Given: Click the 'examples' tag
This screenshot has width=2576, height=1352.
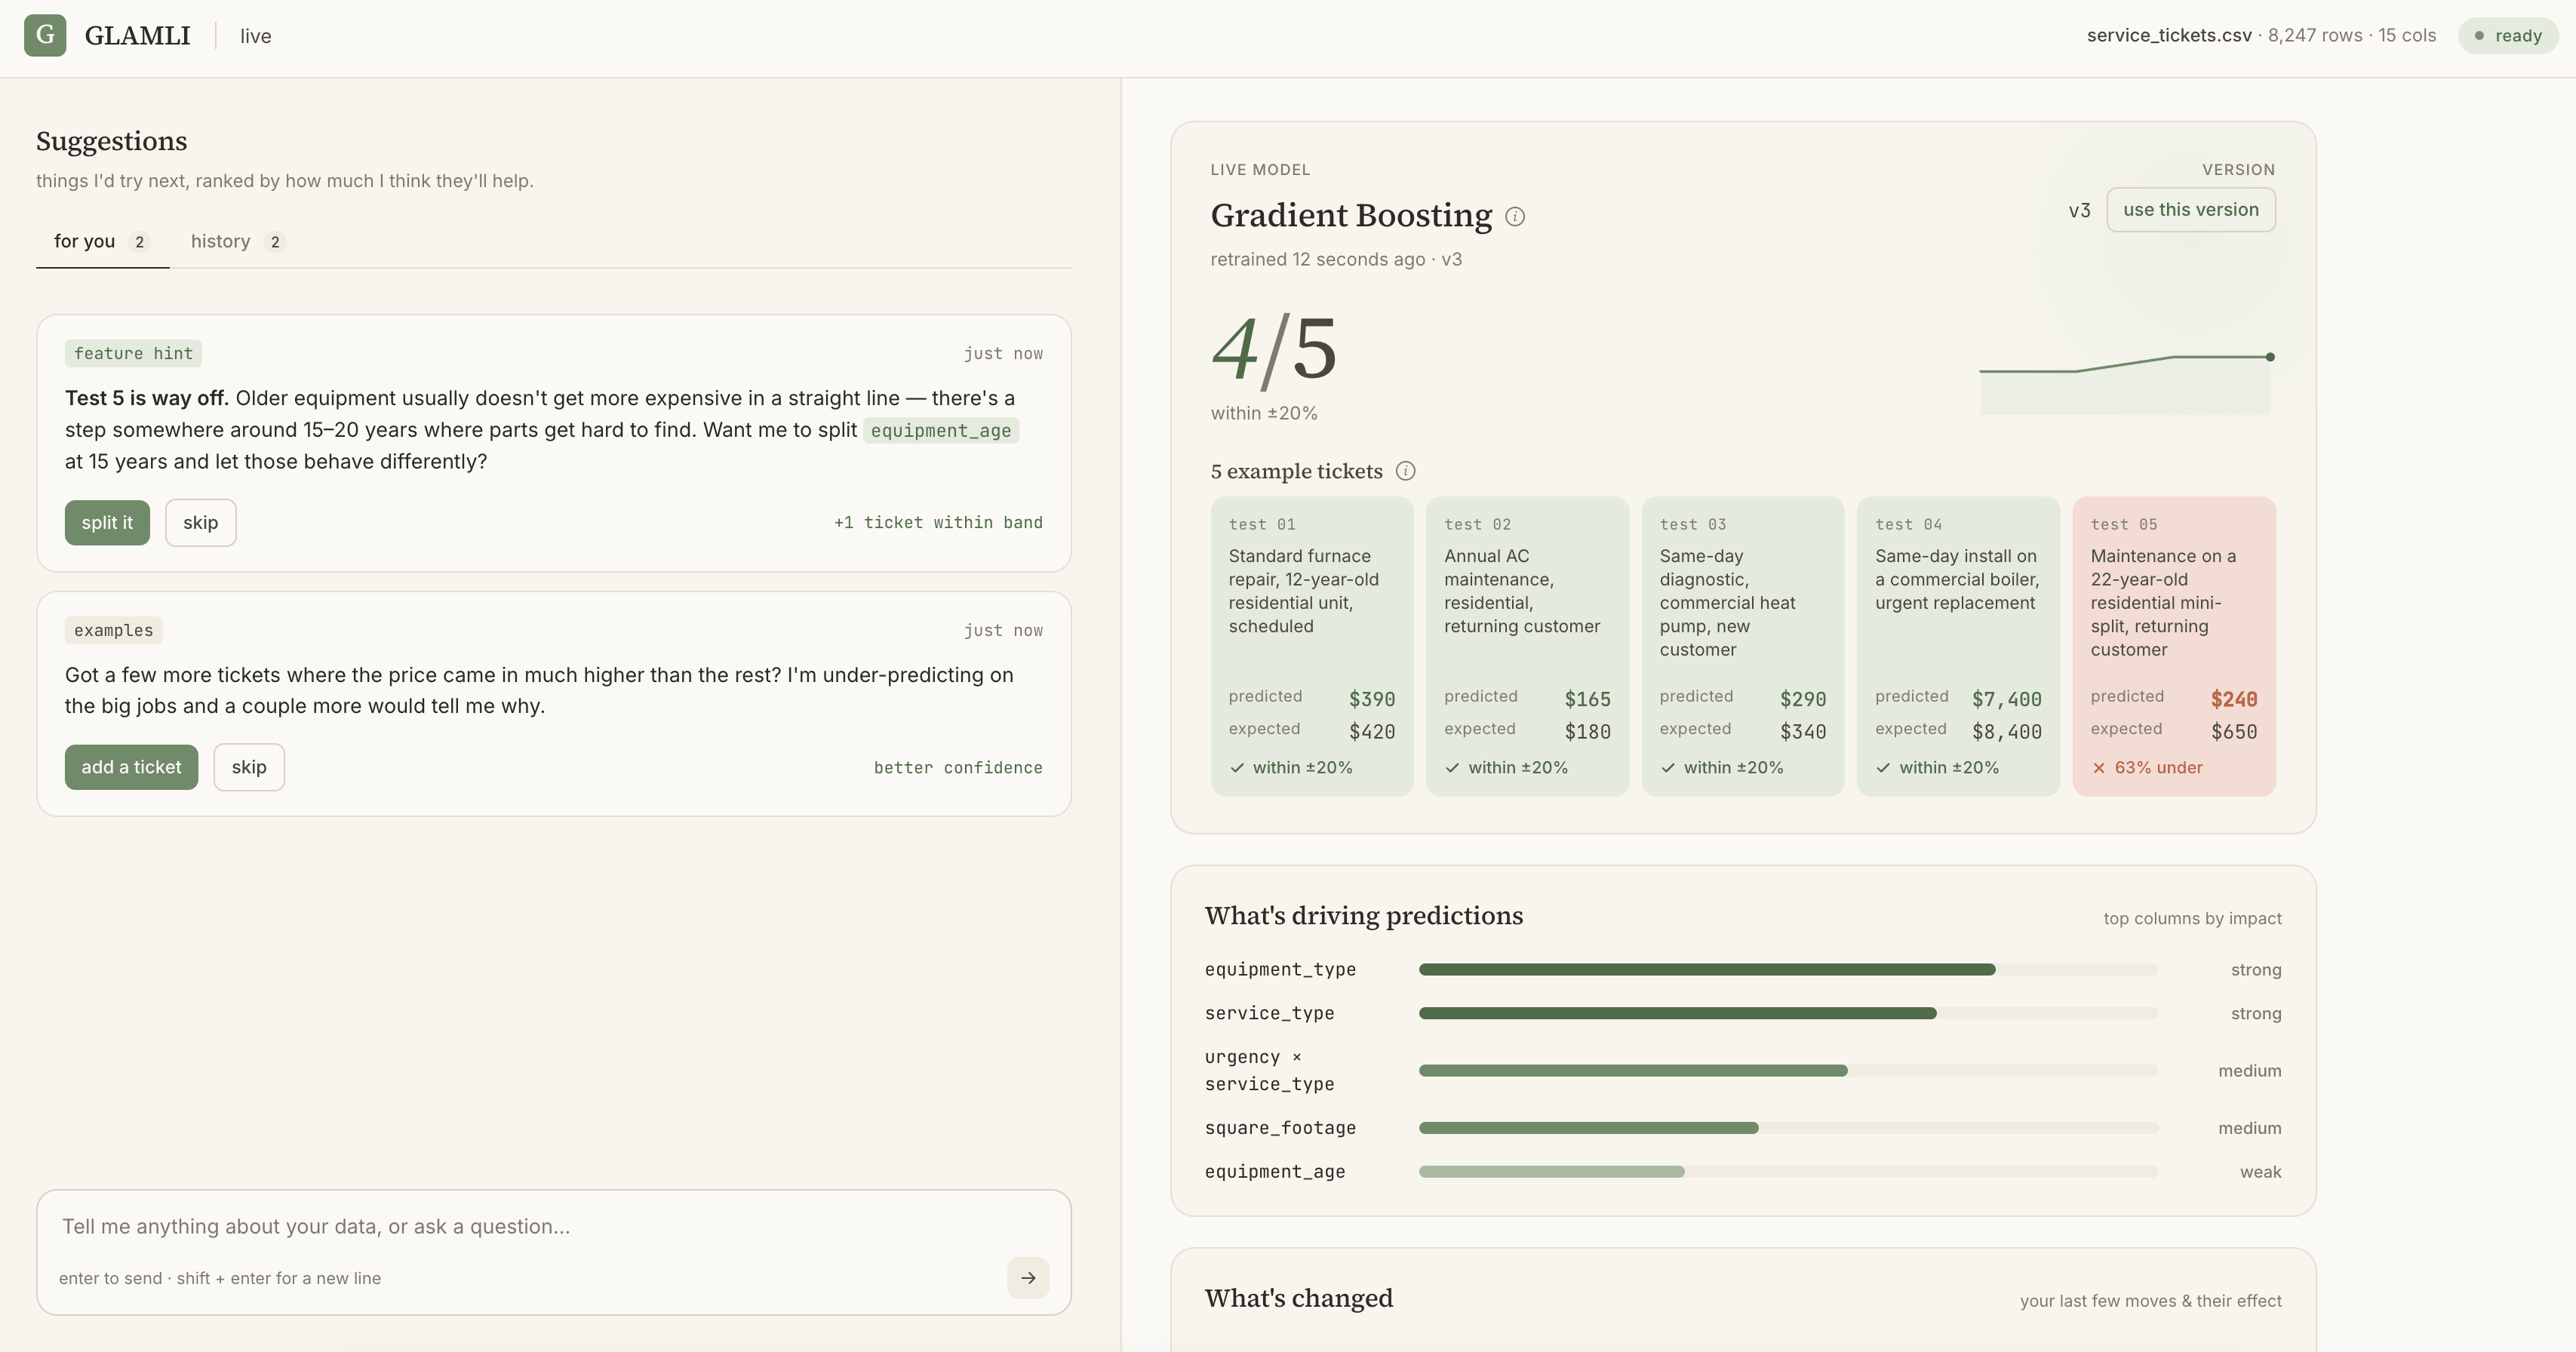Looking at the screenshot, I should click(x=113, y=631).
